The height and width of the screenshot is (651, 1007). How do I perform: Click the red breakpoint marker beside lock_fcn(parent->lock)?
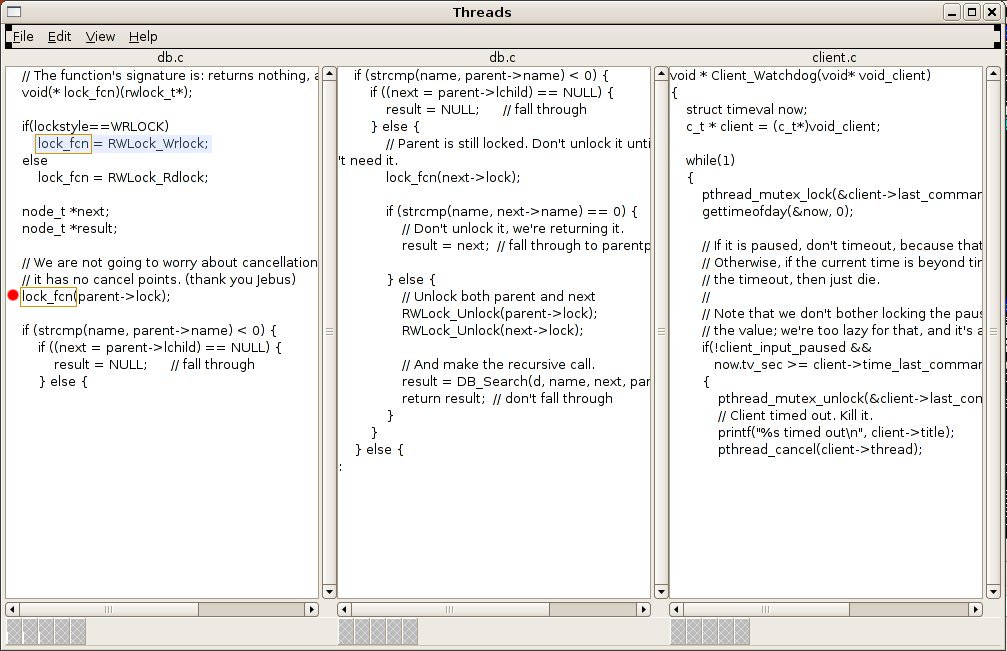point(13,295)
